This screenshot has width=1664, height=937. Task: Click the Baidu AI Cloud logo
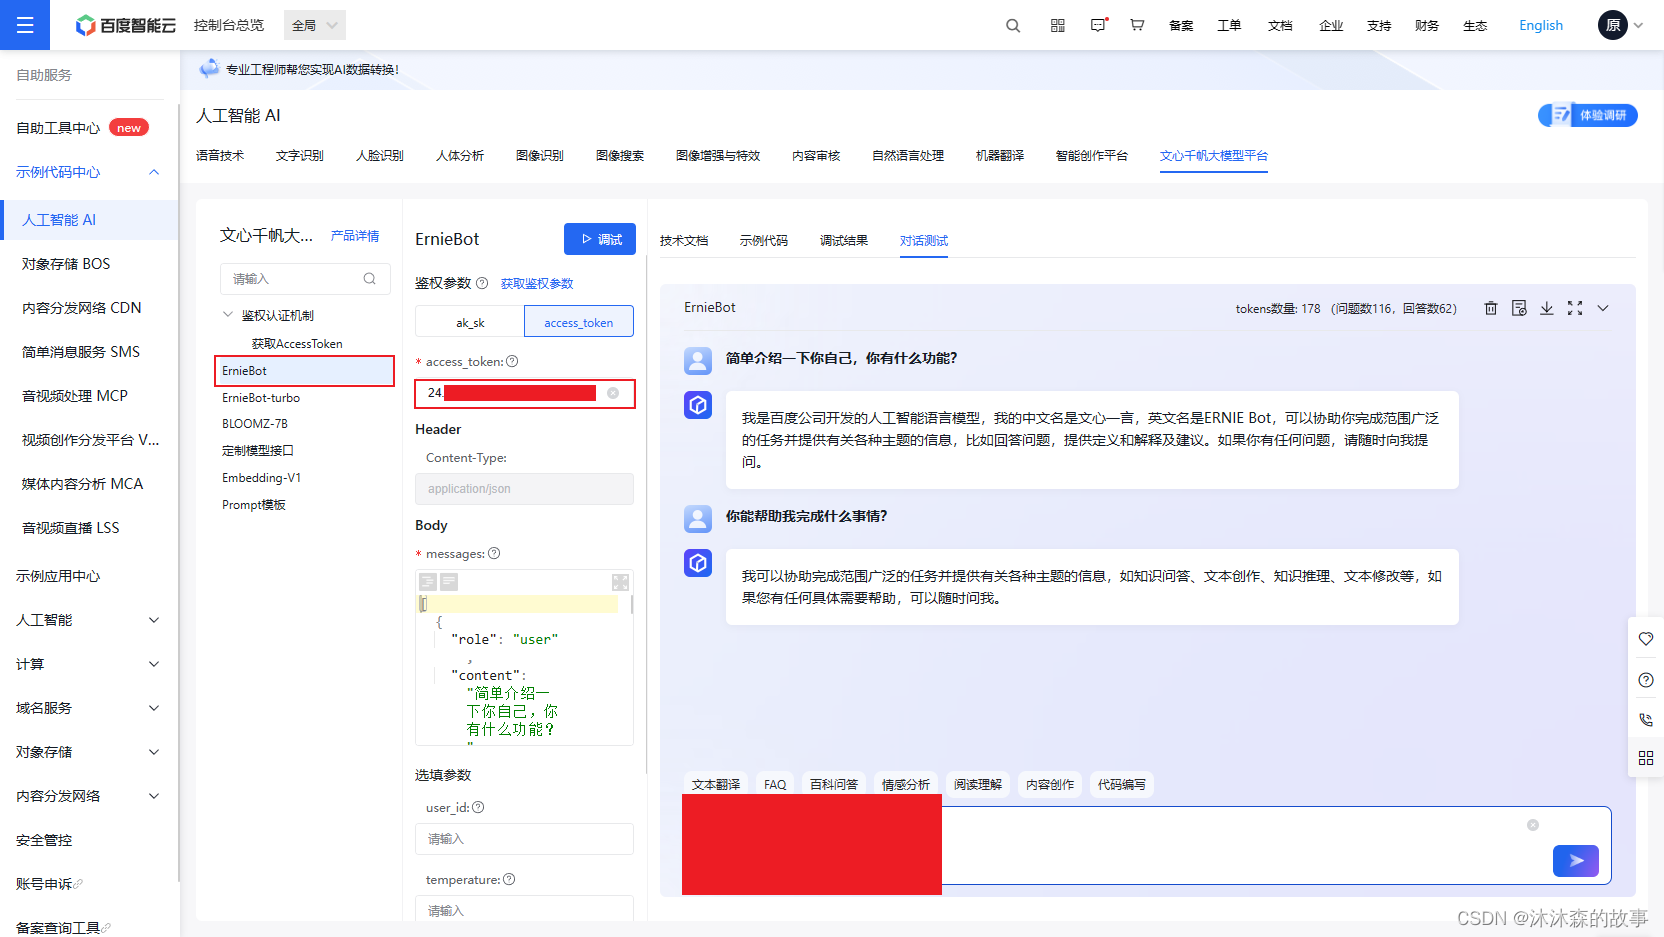[x=126, y=25]
